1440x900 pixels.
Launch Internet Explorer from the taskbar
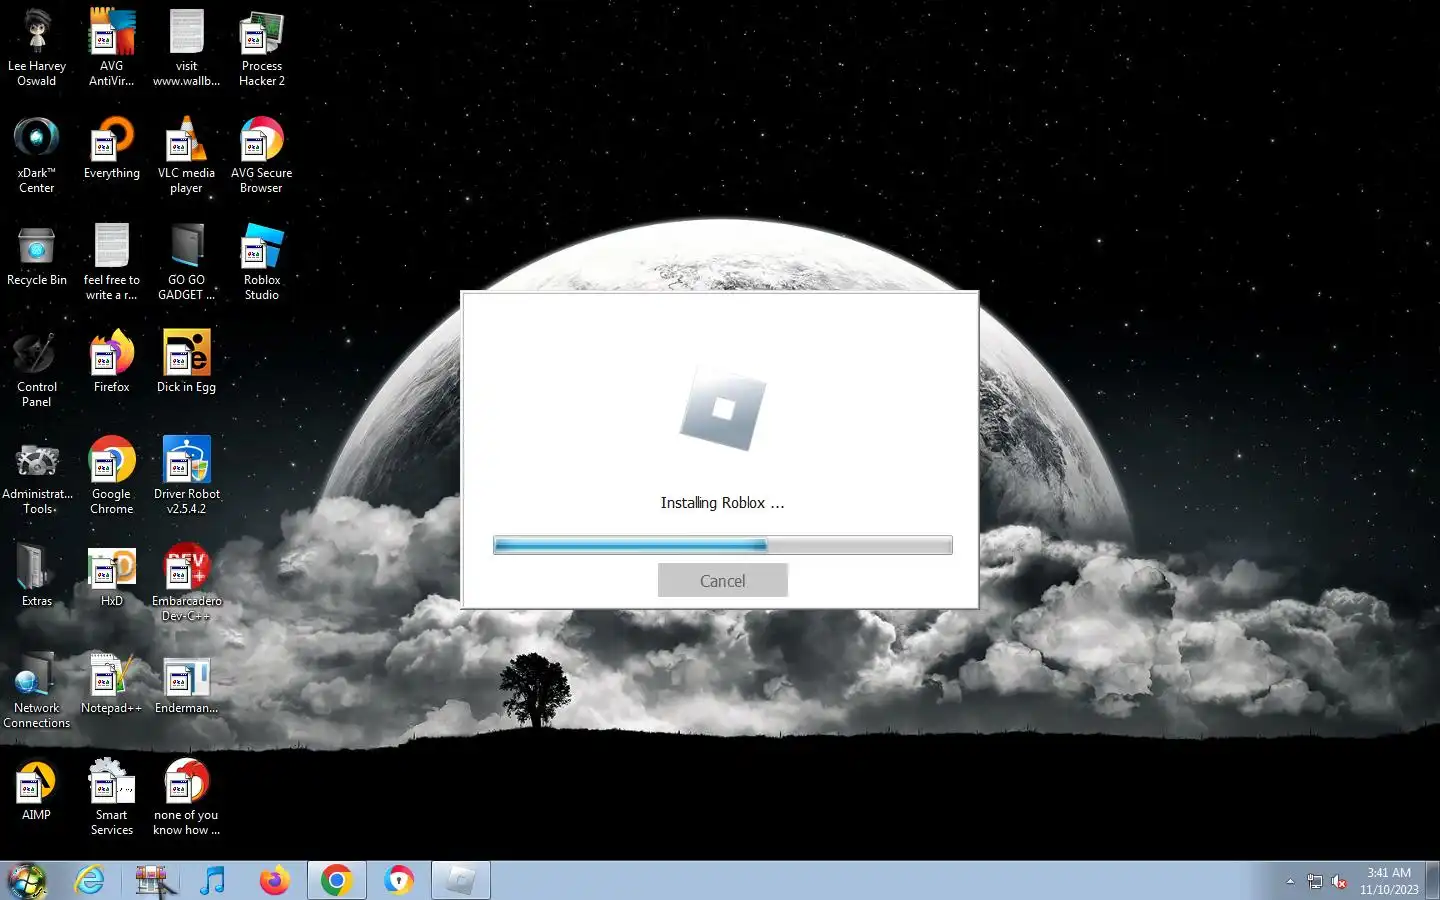[x=90, y=880]
